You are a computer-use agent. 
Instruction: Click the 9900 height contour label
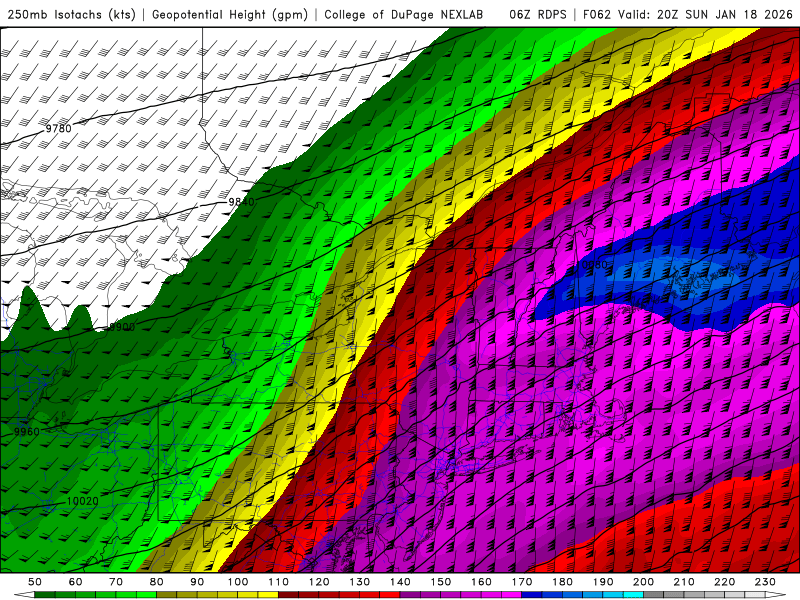122,327
